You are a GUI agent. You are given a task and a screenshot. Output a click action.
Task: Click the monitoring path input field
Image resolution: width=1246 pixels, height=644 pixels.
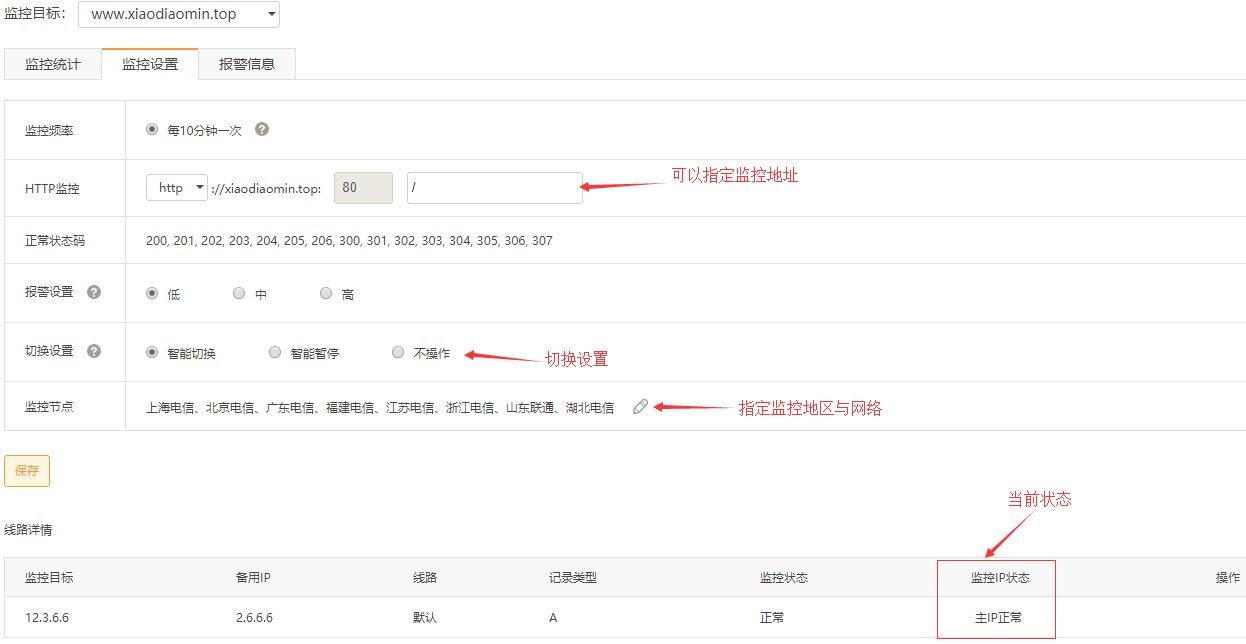(x=494, y=188)
